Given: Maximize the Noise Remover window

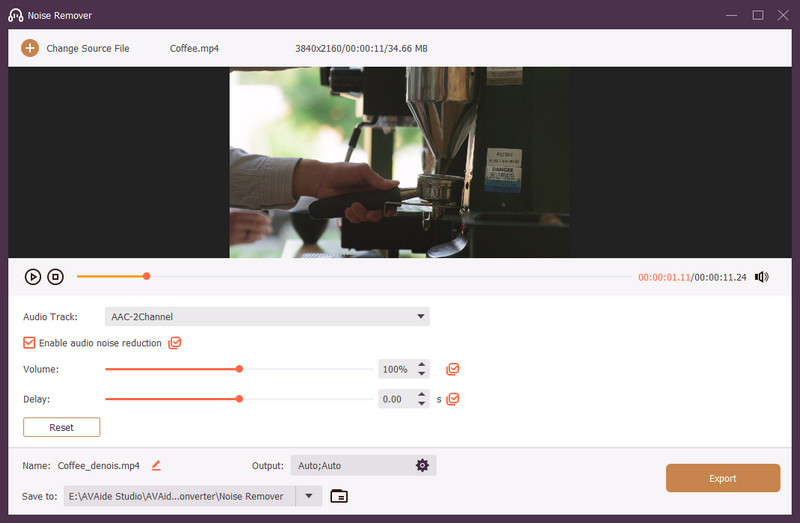Looking at the screenshot, I should [758, 15].
